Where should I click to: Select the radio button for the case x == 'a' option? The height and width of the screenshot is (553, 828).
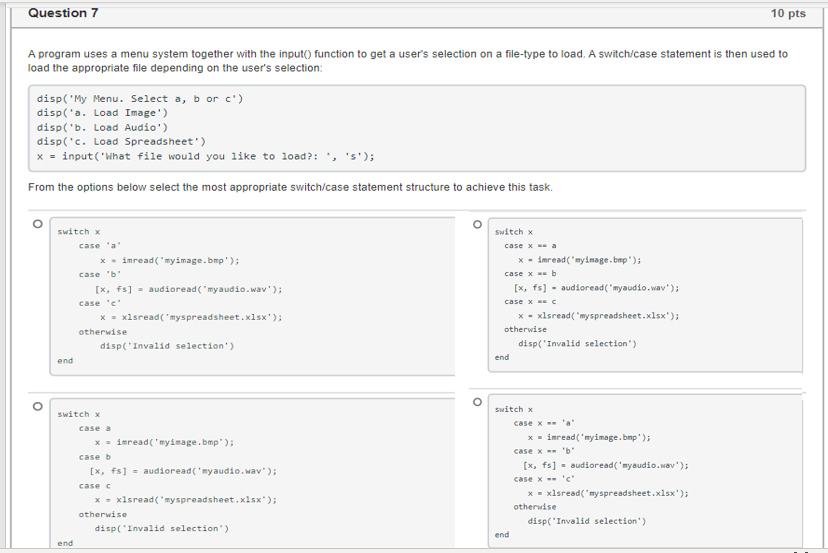(477, 402)
